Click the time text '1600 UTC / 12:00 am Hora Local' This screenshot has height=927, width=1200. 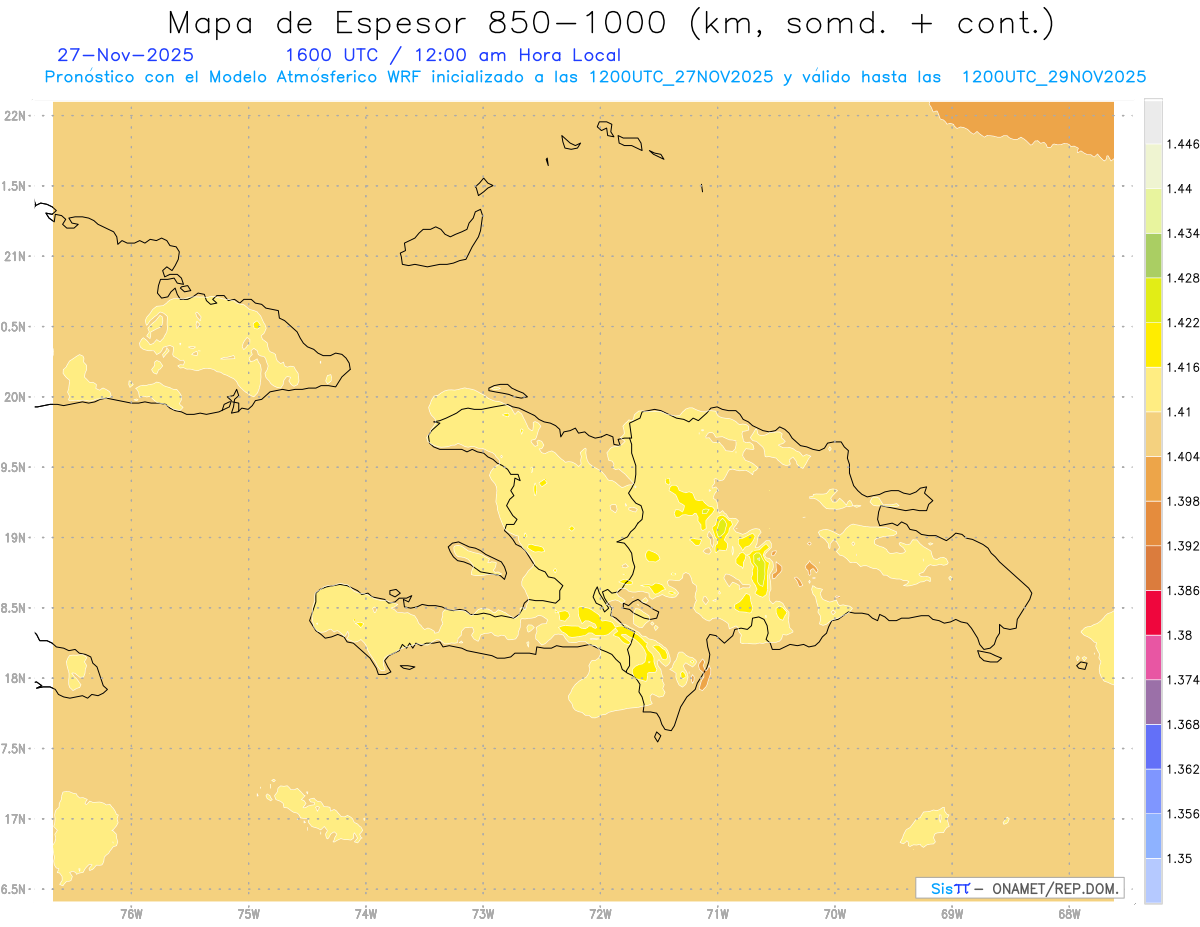tap(453, 55)
